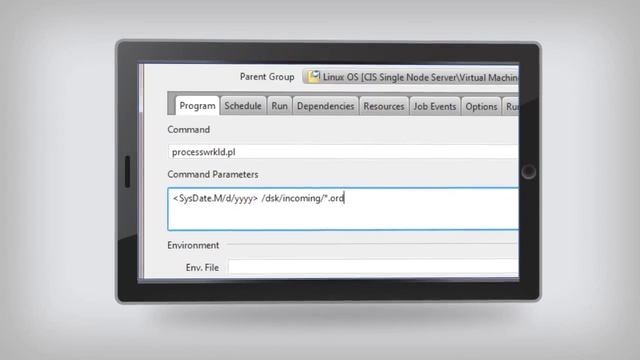Switch to the Options tab
The width and height of the screenshot is (640, 360).
point(481,107)
